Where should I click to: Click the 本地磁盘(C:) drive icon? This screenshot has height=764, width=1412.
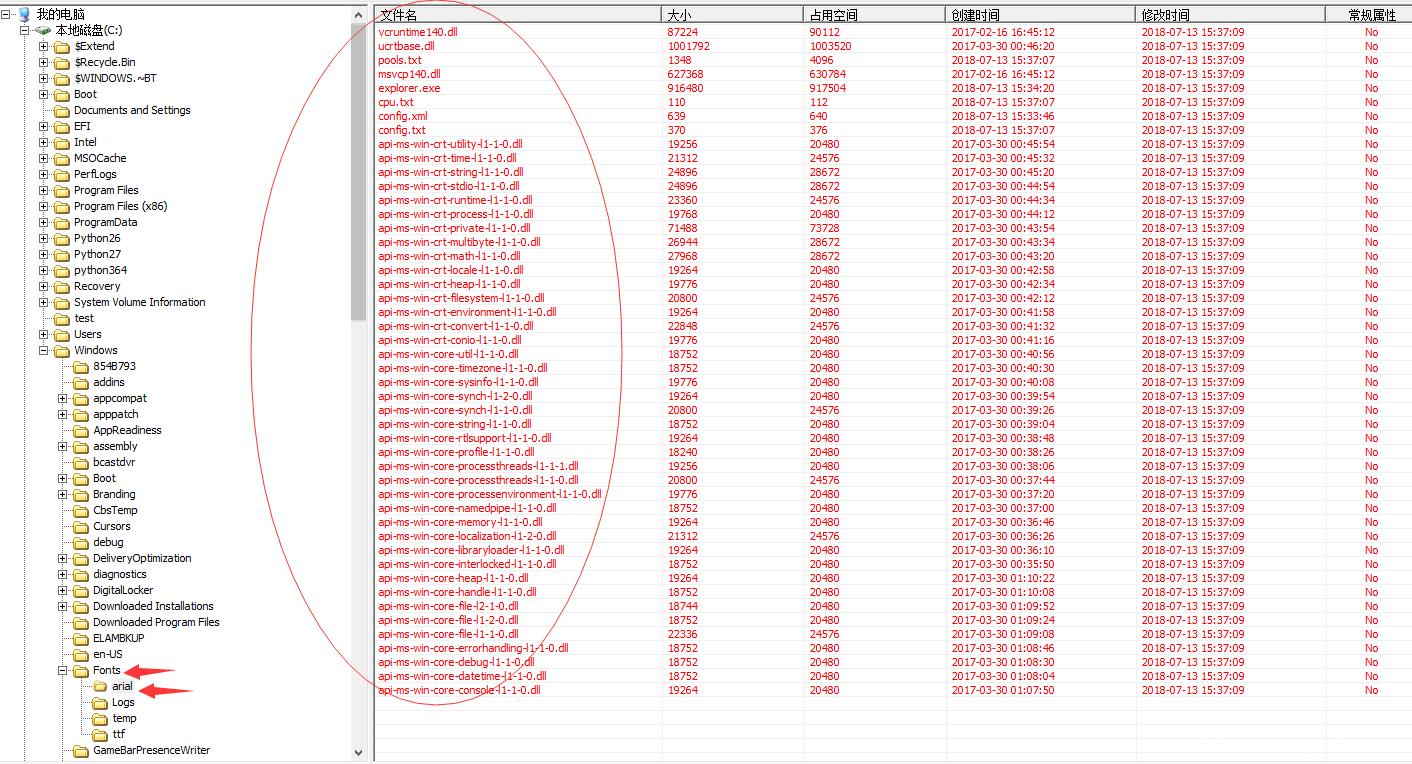(43, 30)
